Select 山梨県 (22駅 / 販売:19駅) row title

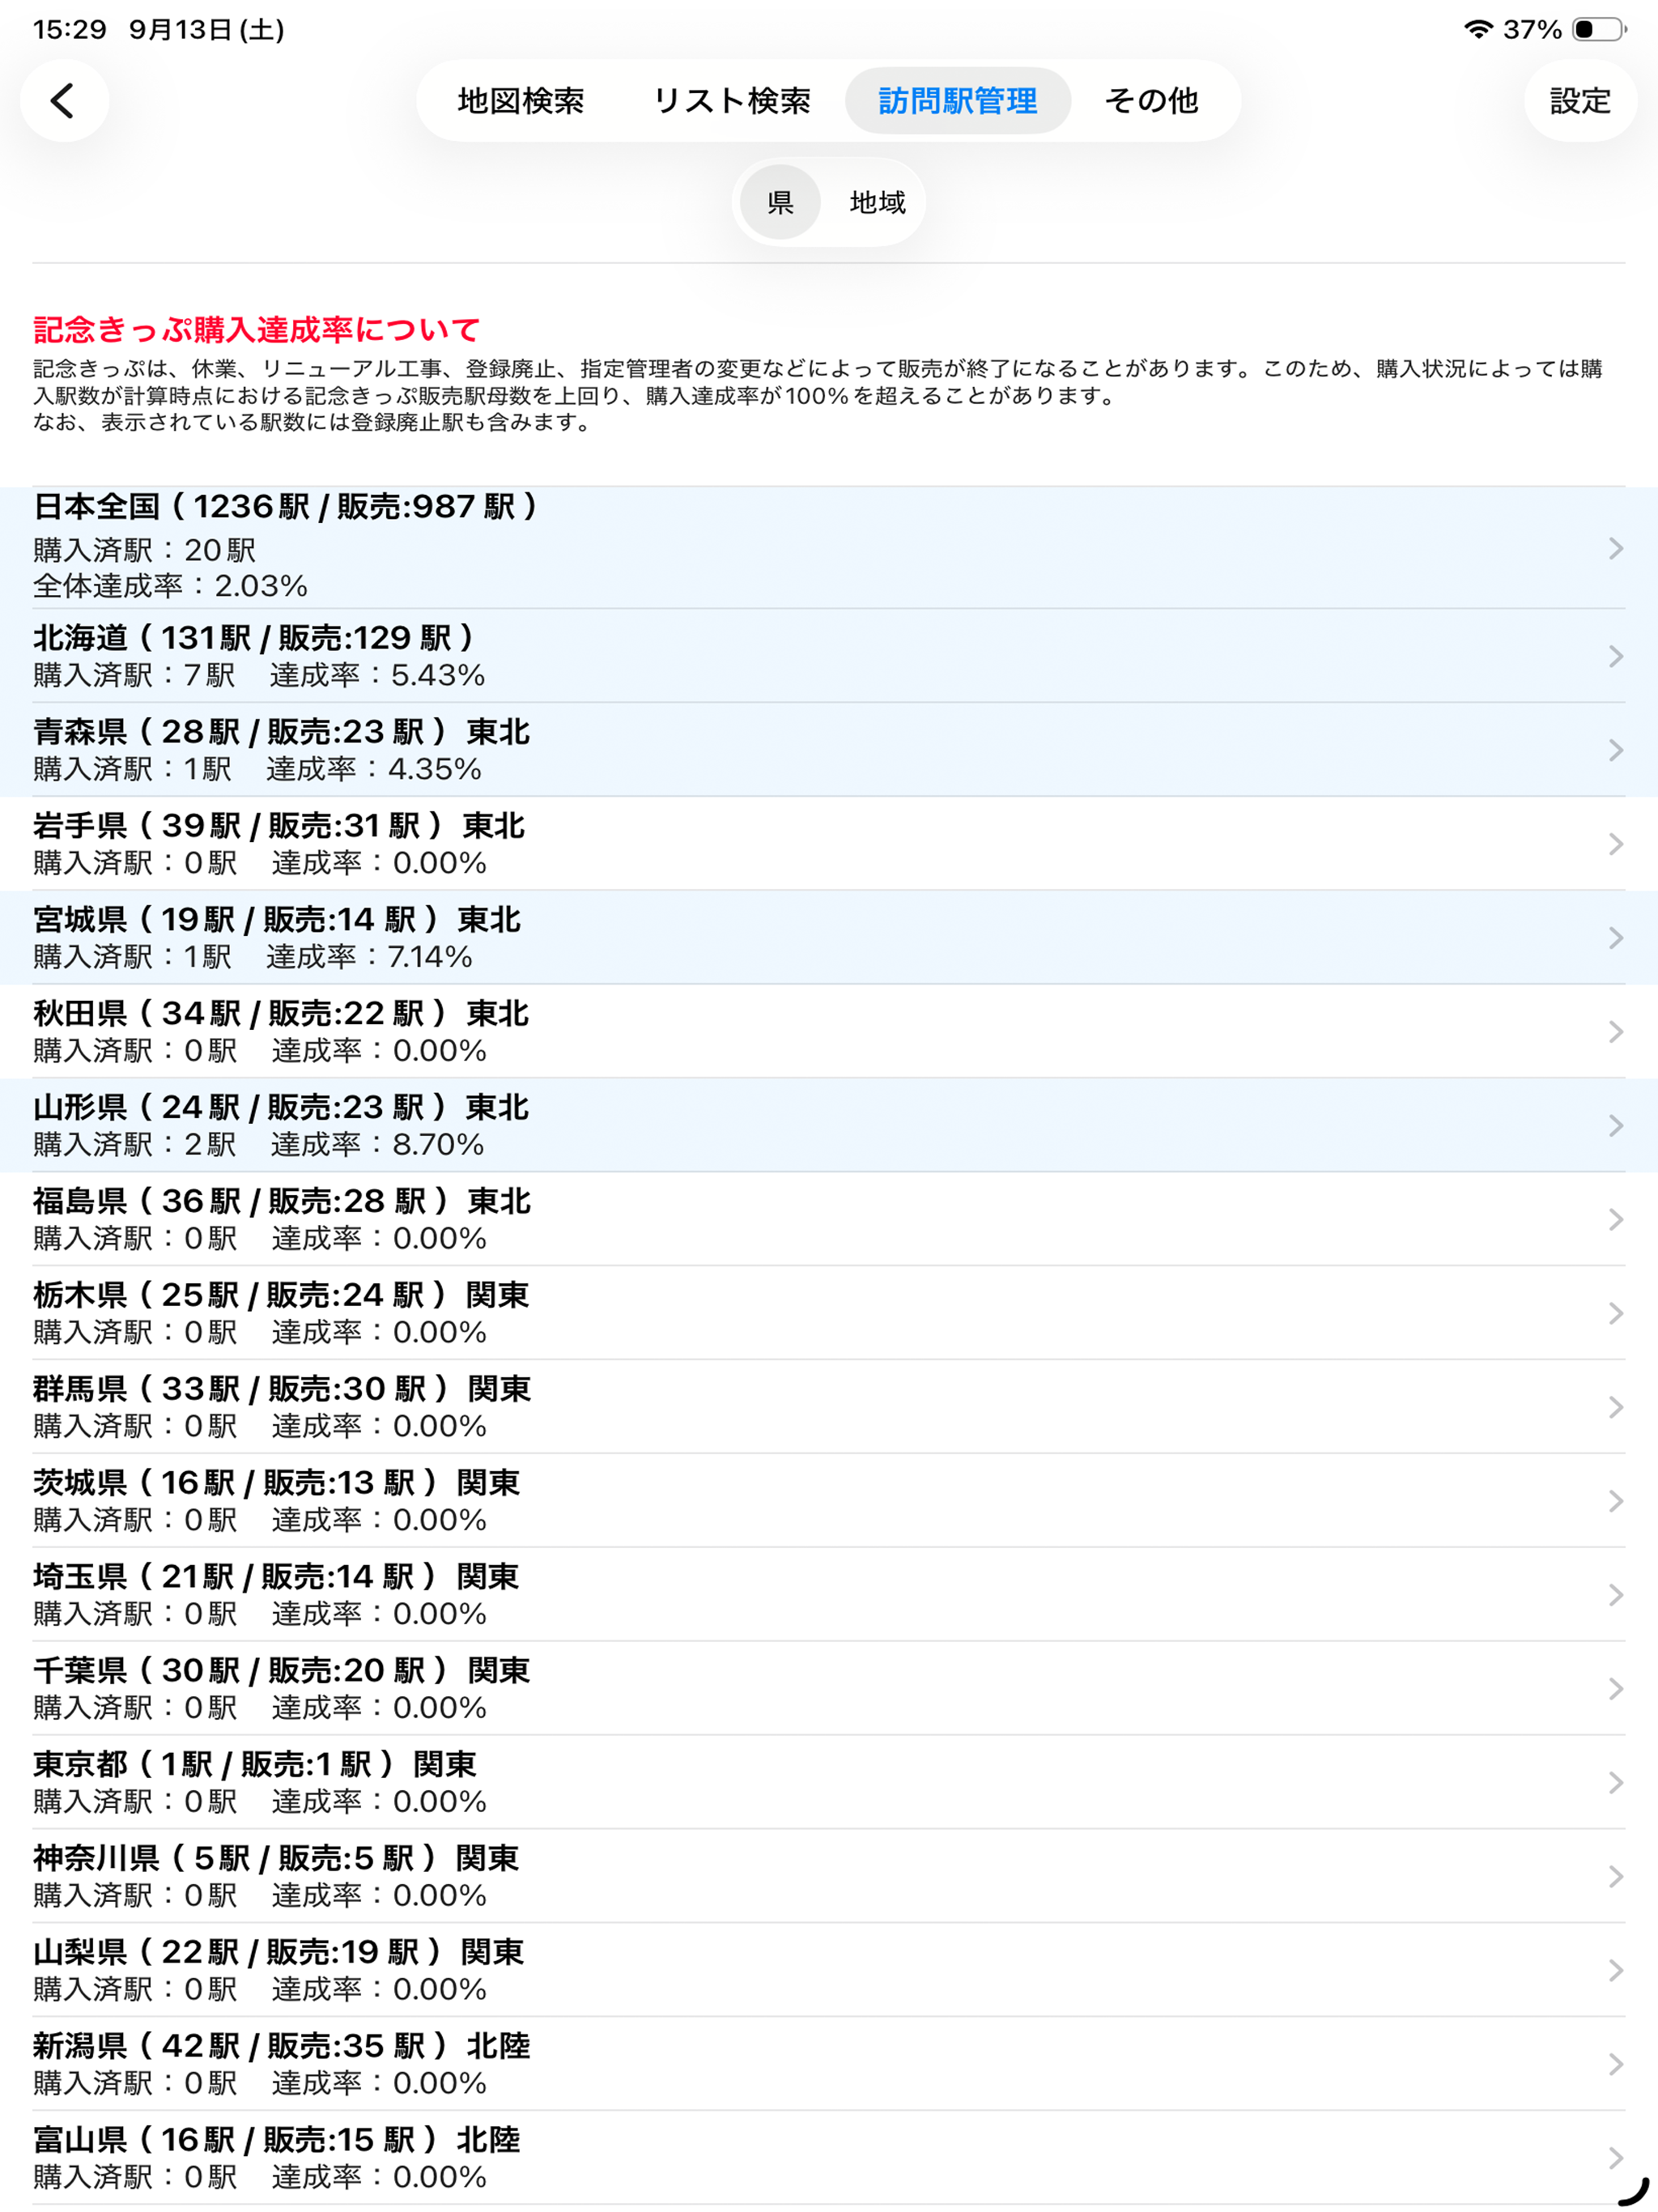[x=278, y=1953]
